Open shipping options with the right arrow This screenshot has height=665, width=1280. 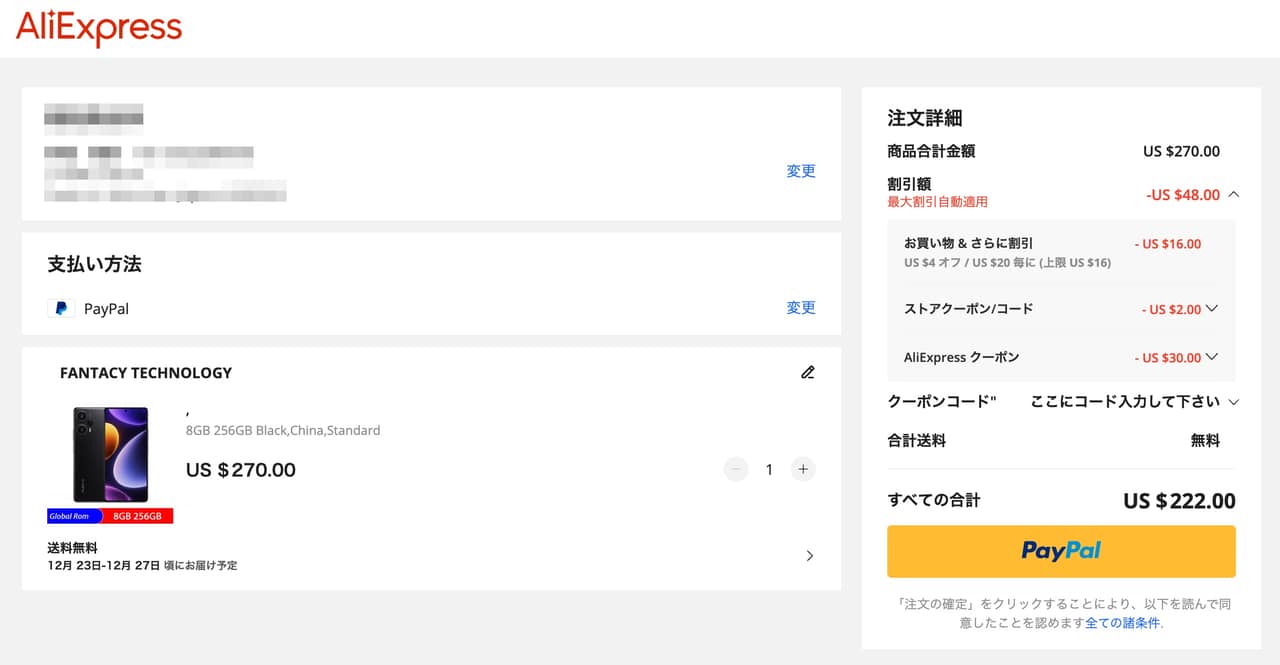(809, 556)
